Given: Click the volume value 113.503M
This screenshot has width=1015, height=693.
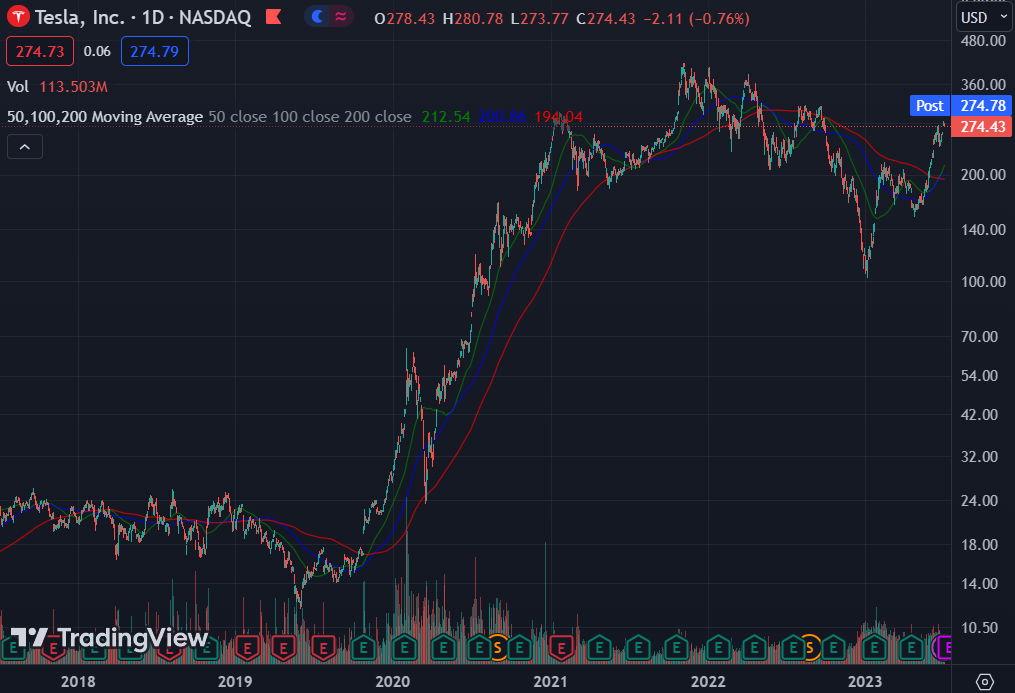Looking at the screenshot, I should pos(73,87).
